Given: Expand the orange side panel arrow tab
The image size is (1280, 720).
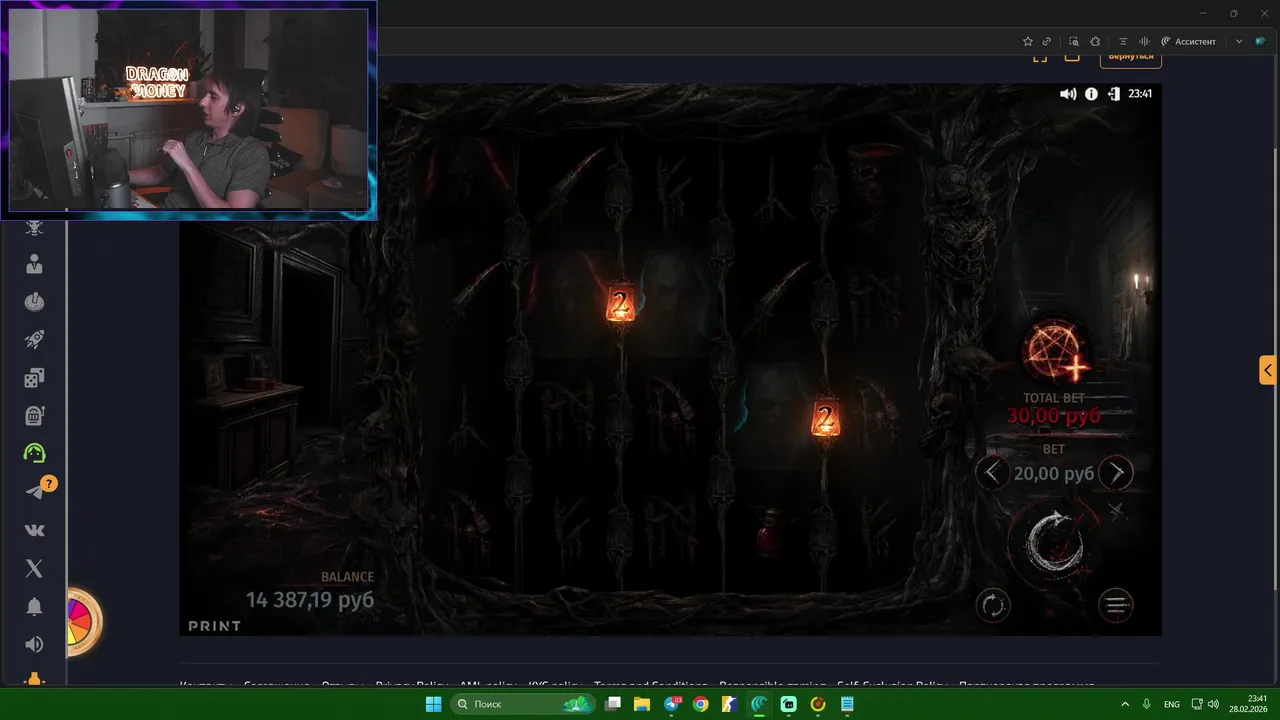Looking at the screenshot, I should [1268, 370].
